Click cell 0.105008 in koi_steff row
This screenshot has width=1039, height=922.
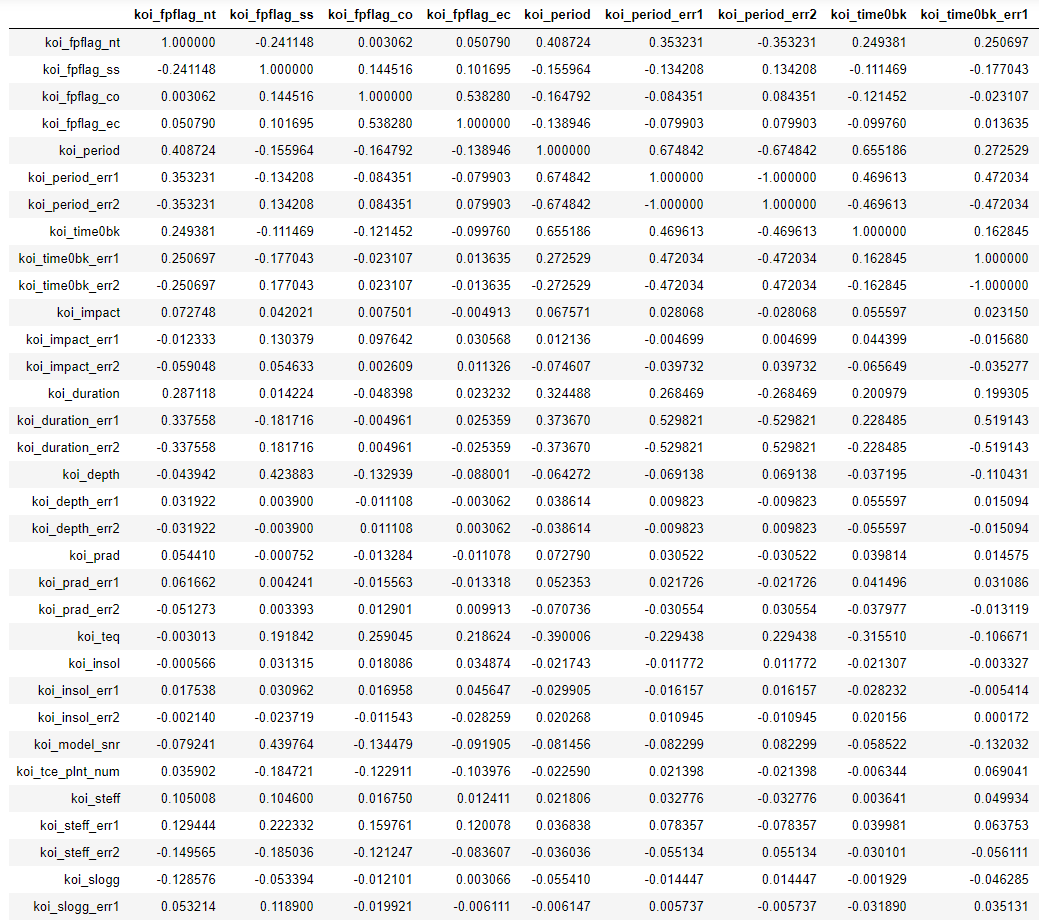tap(188, 799)
